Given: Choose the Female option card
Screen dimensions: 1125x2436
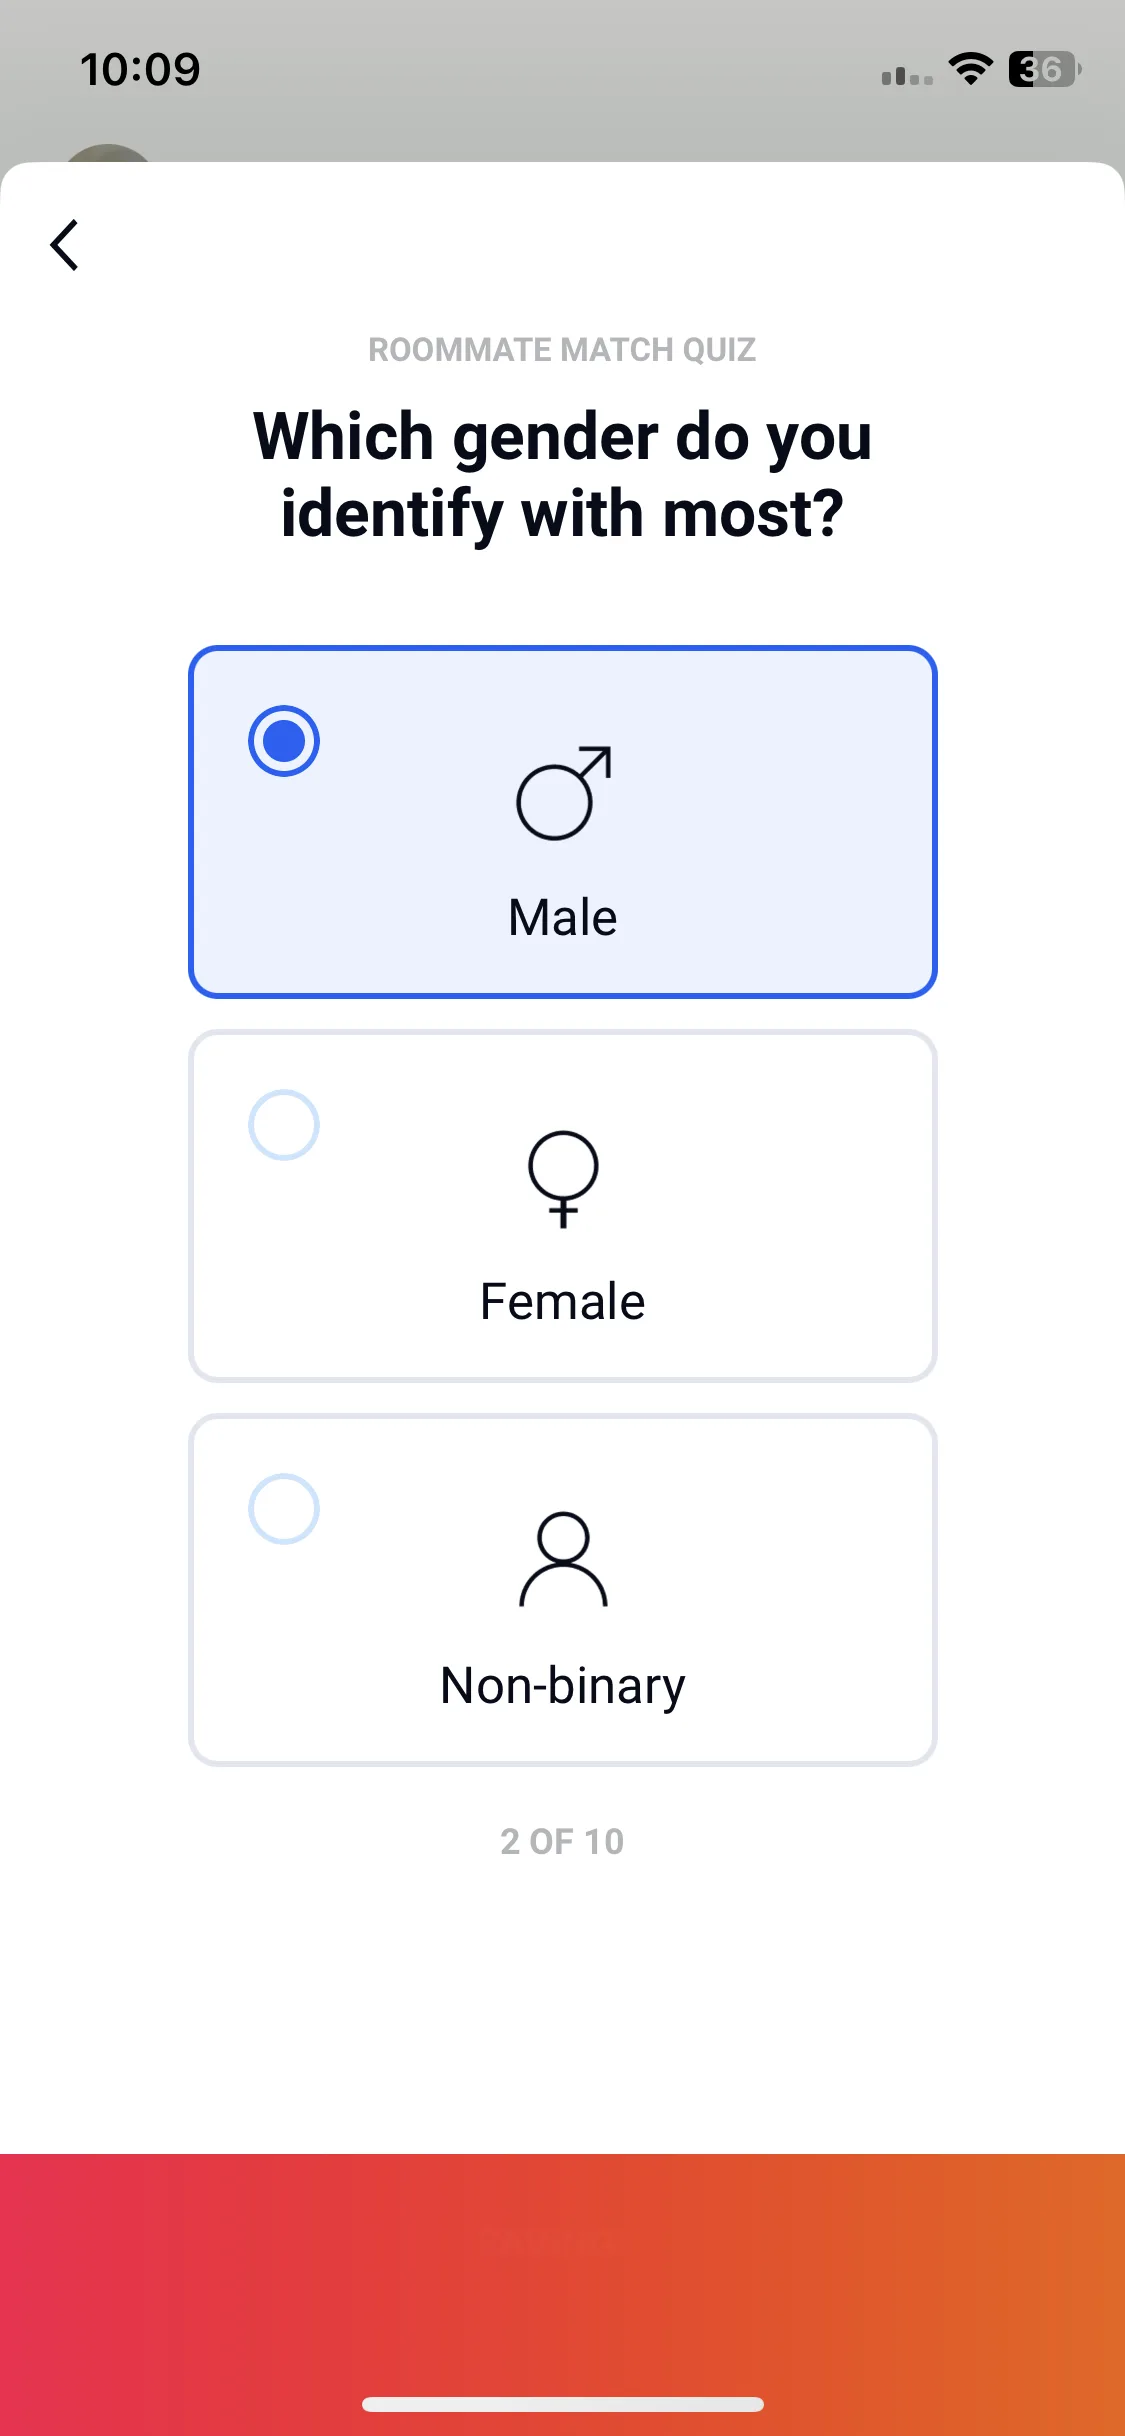Looking at the screenshot, I should click(x=563, y=1206).
